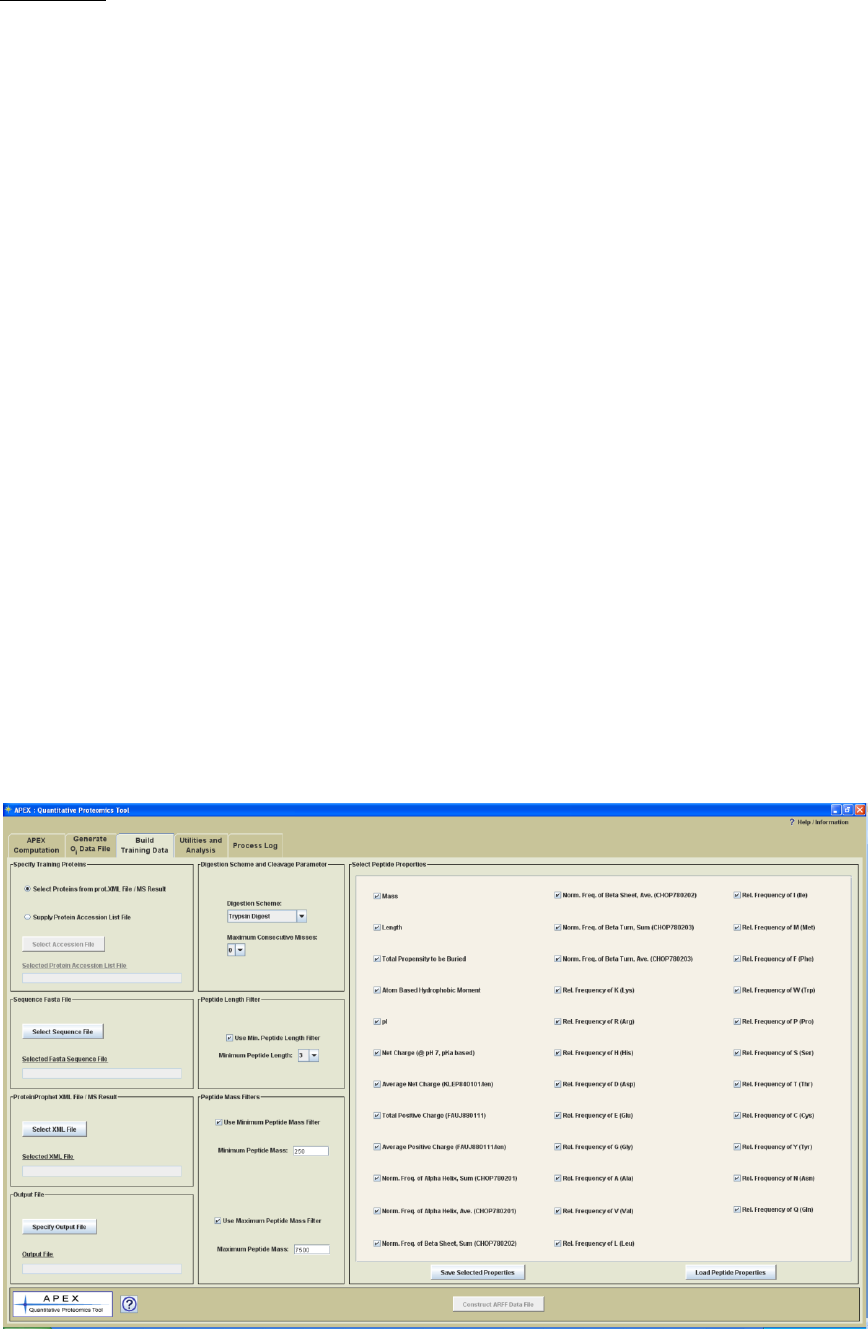This screenshot has height=1329, width=868.
Task: Uncheck Norm. Freq. of Beta Sheet, Sum
Action: pyautogui.click(x=377, y=1243)
